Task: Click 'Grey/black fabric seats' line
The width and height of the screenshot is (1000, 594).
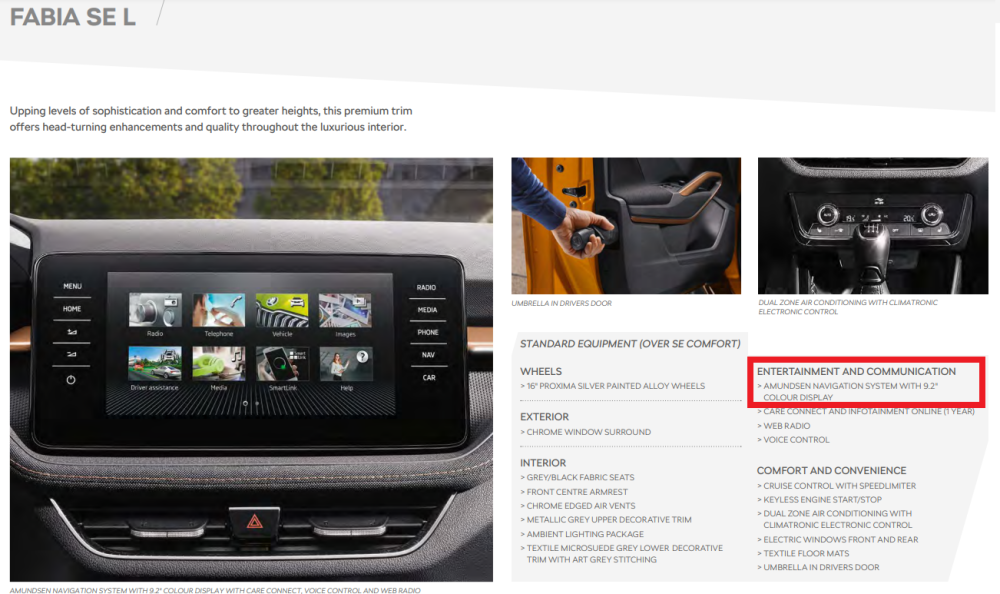Action: tap(577, 477)
